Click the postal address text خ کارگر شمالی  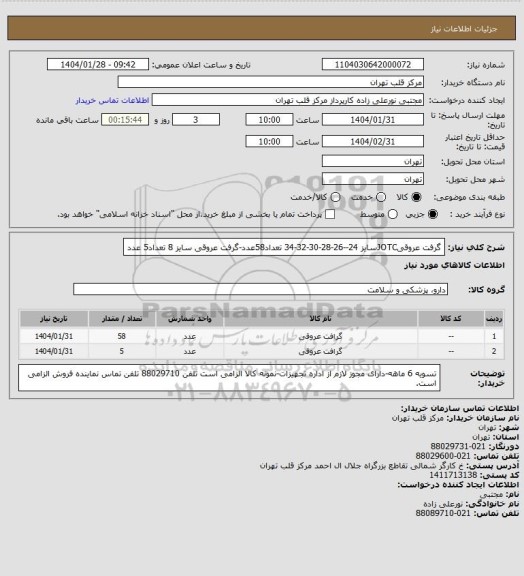[x=362, y=465]
